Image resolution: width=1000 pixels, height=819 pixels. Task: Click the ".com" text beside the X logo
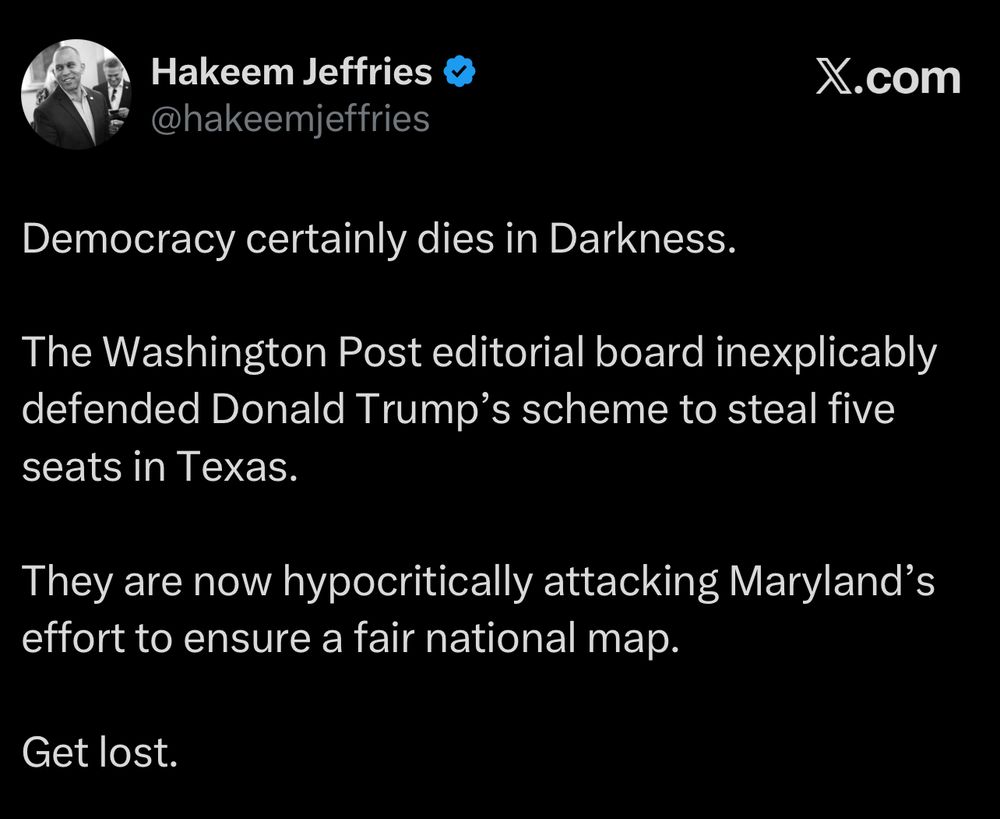pos(906,78)
